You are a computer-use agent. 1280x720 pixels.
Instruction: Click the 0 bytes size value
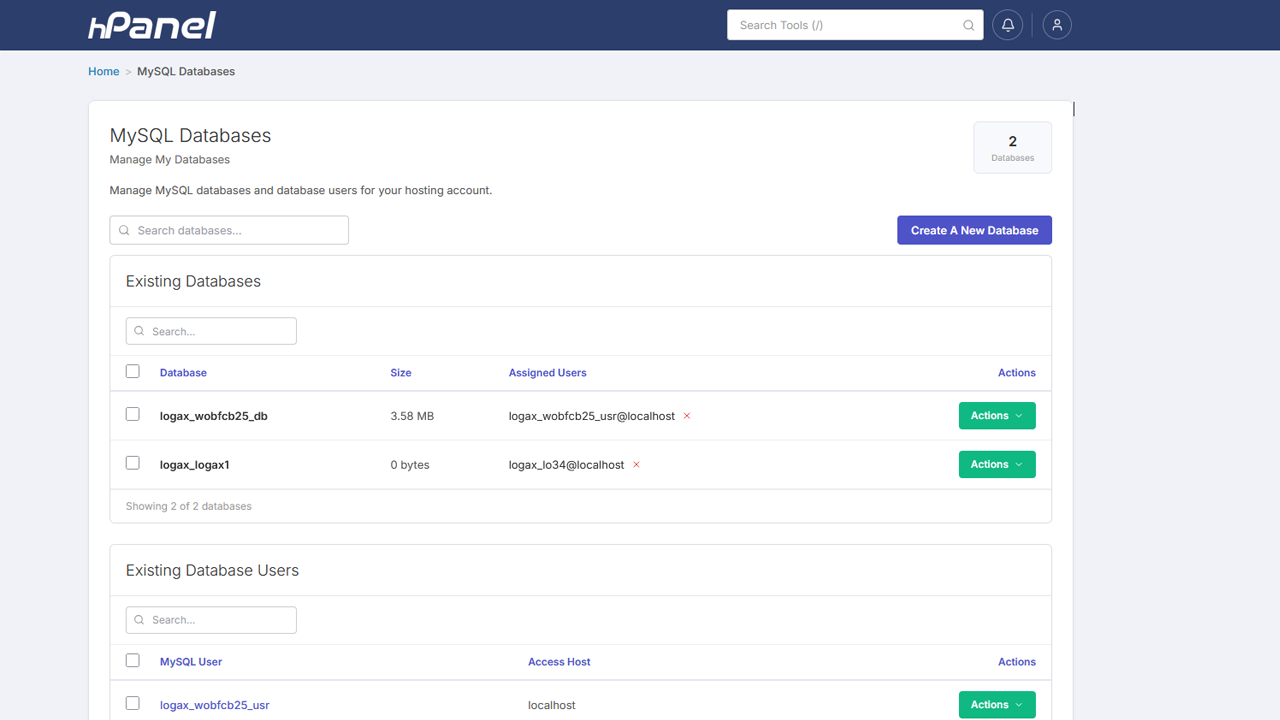[x=410, y=465]
